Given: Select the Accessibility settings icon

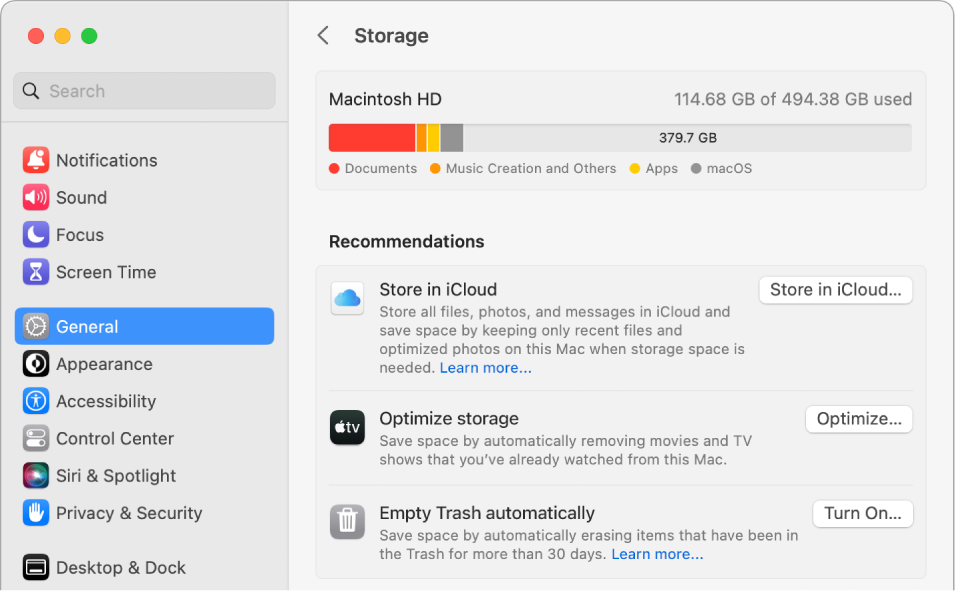Looking at the screenshot, I should [x=36, y=401].
